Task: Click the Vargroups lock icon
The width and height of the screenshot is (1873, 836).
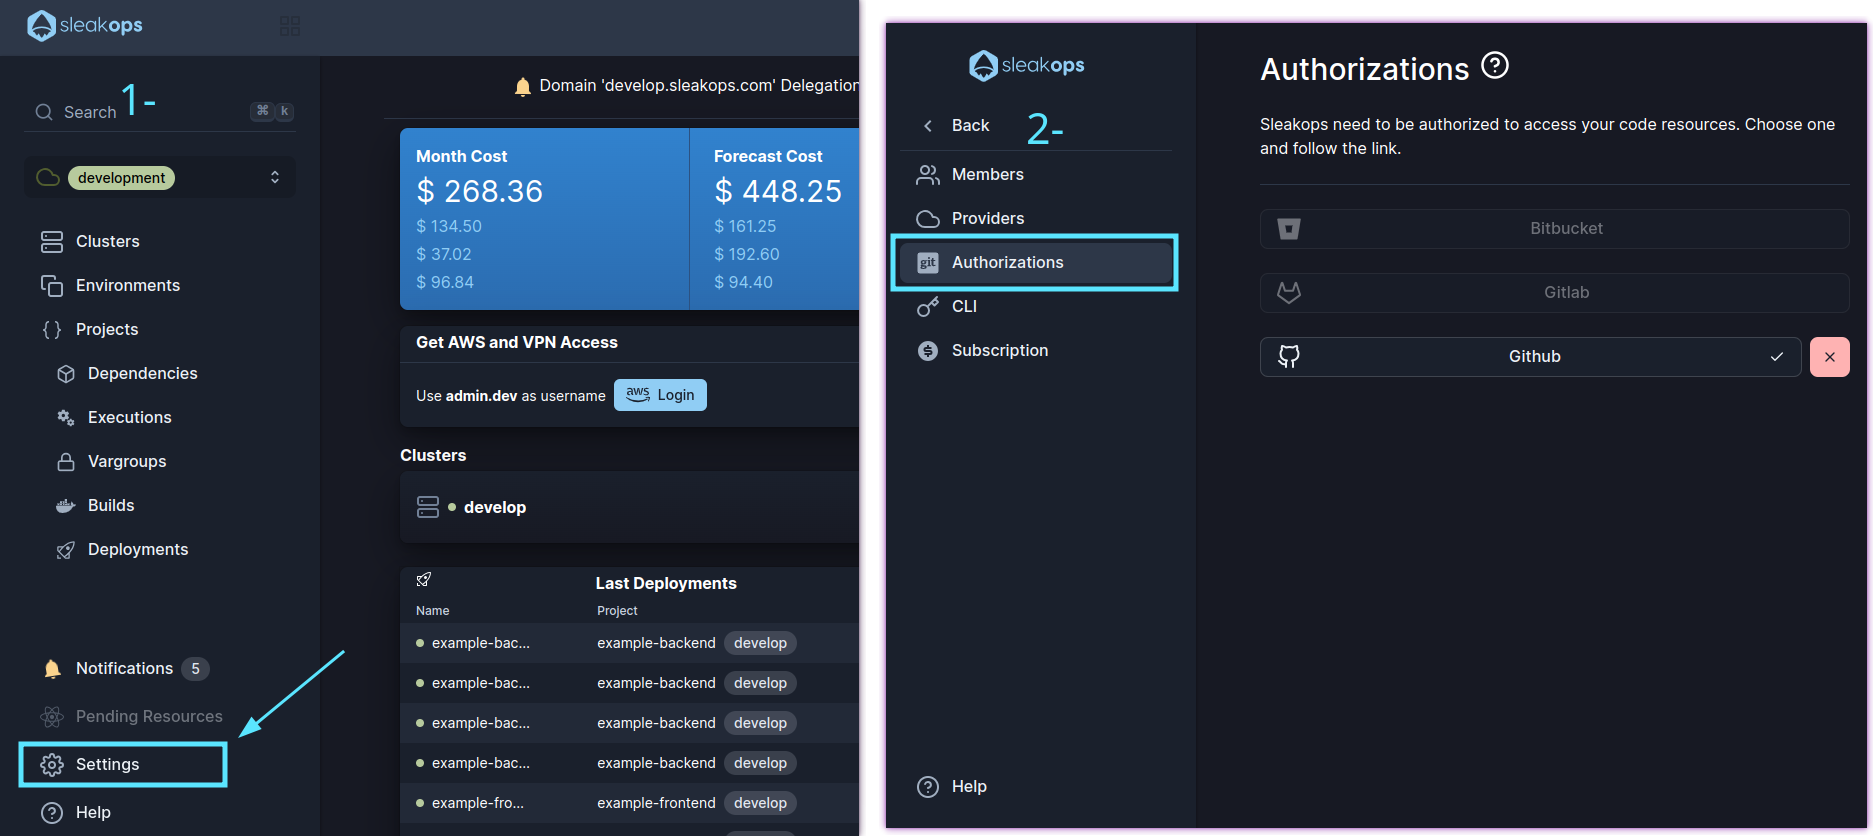Action: click(66, 461)
